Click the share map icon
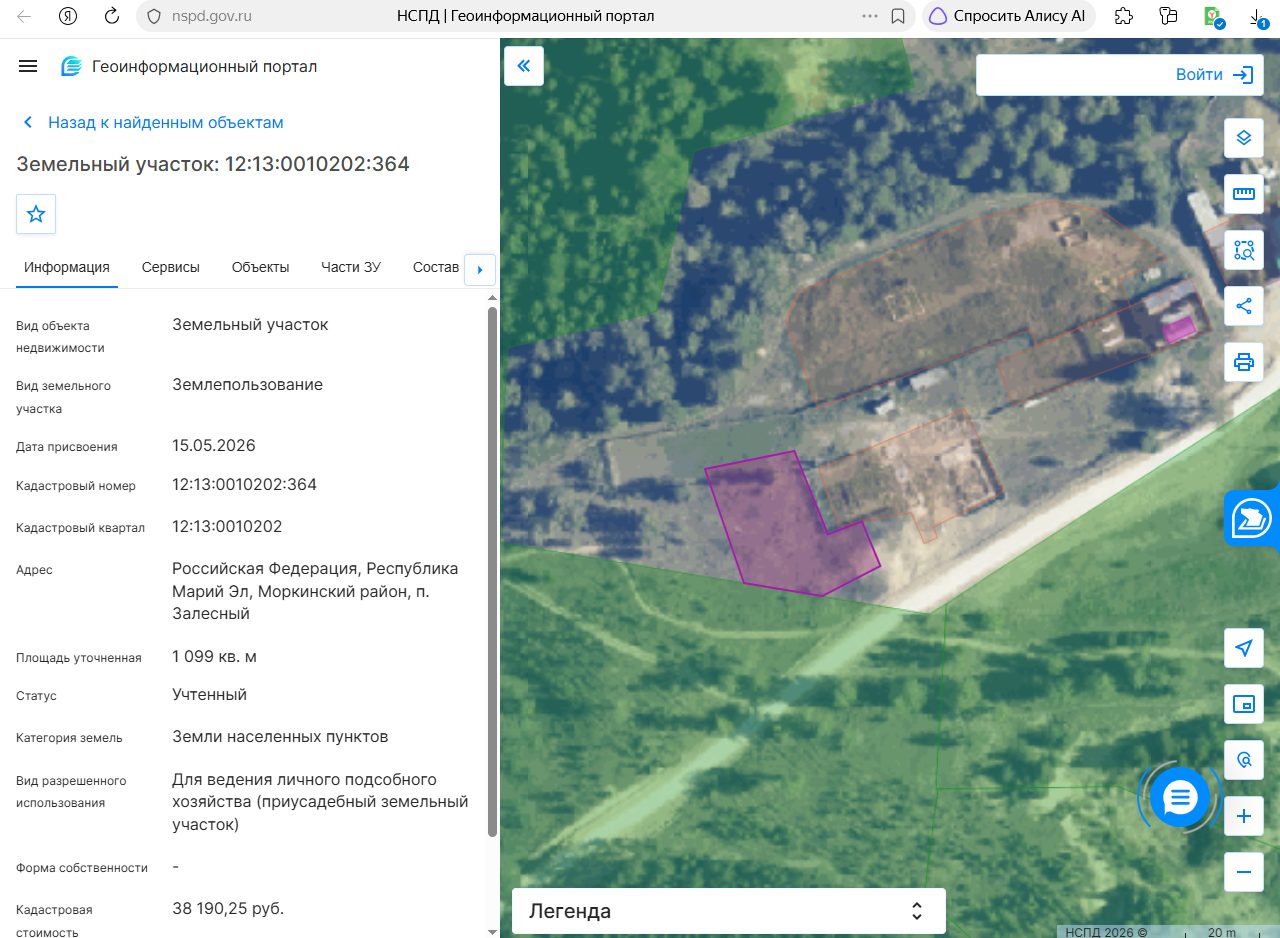Image resolution: width=1280 pixels, height=938 pixels. 1244,306
